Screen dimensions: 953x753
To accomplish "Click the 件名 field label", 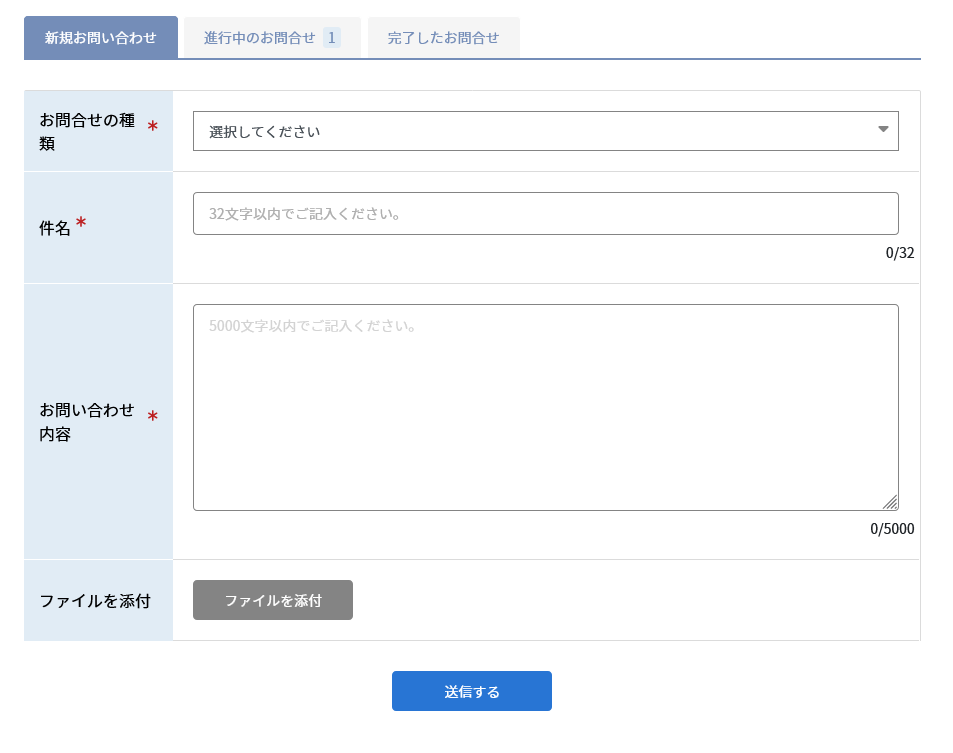I will click(x=55, y=228).
